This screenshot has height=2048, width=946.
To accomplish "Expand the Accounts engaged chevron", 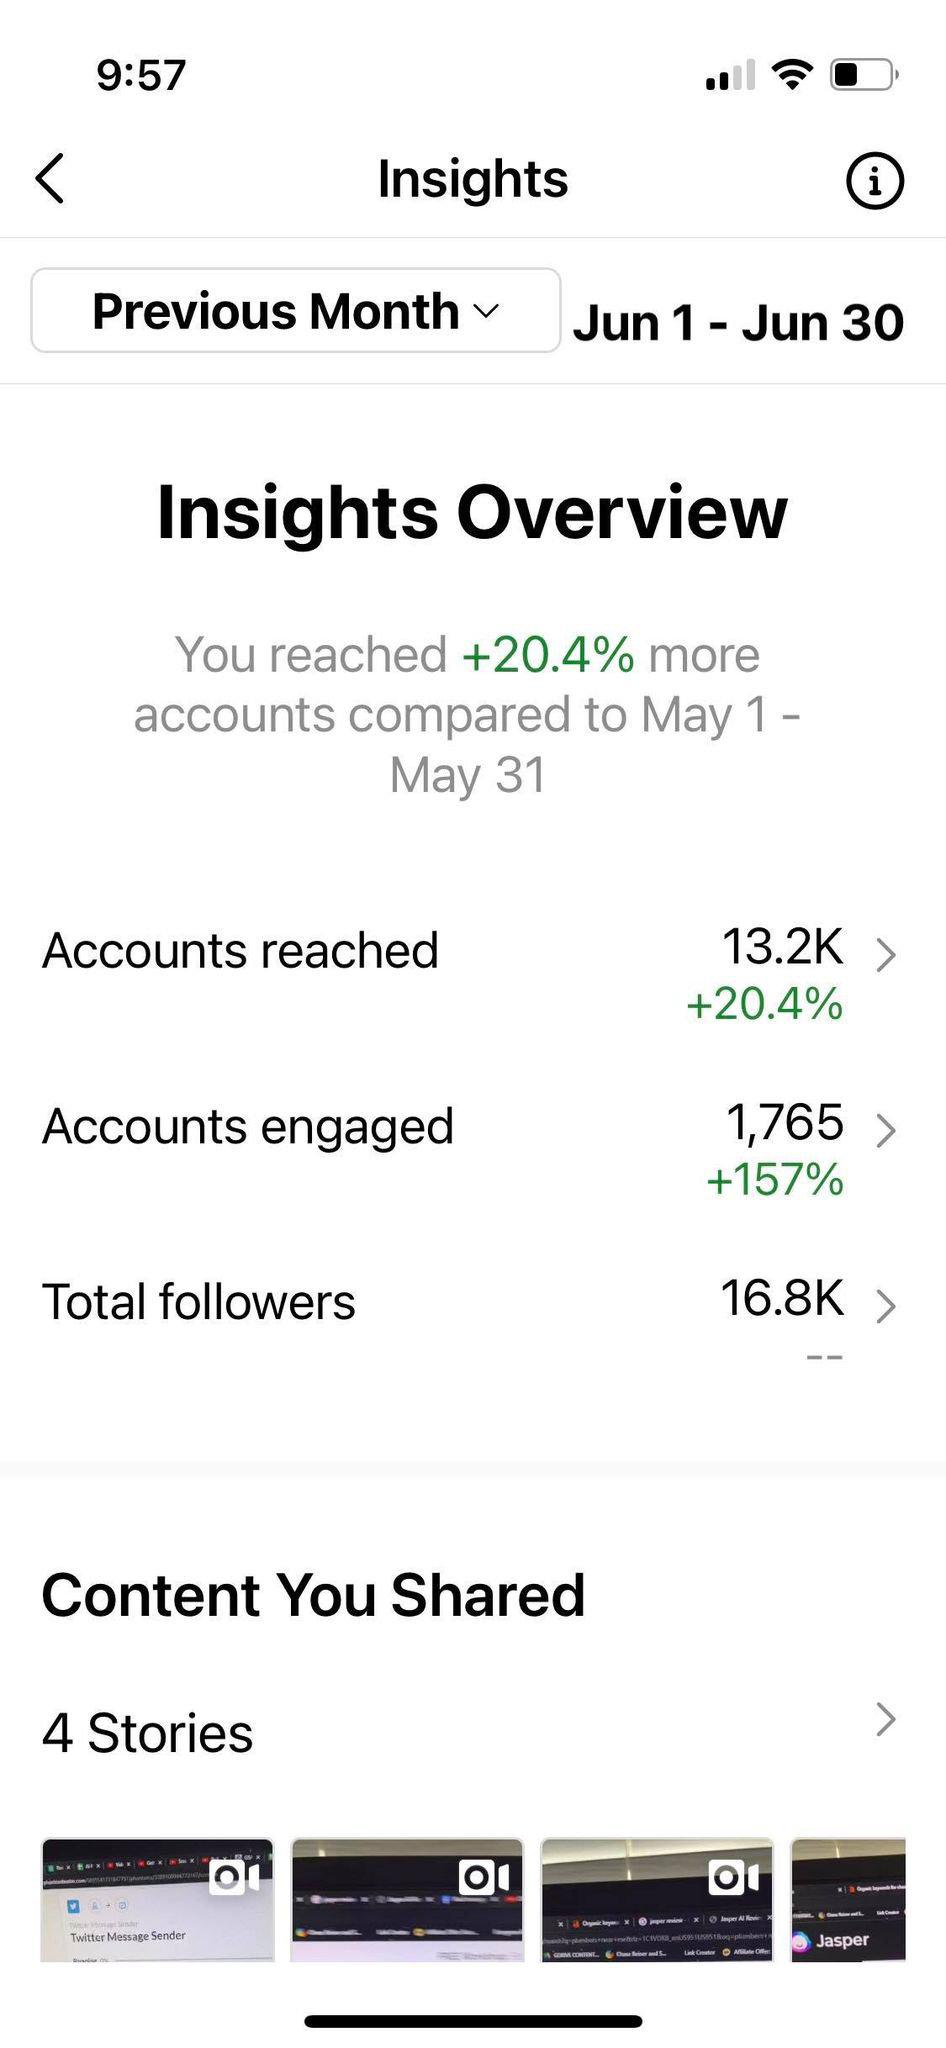I will pyautogui.click(x=885, y=1131).
